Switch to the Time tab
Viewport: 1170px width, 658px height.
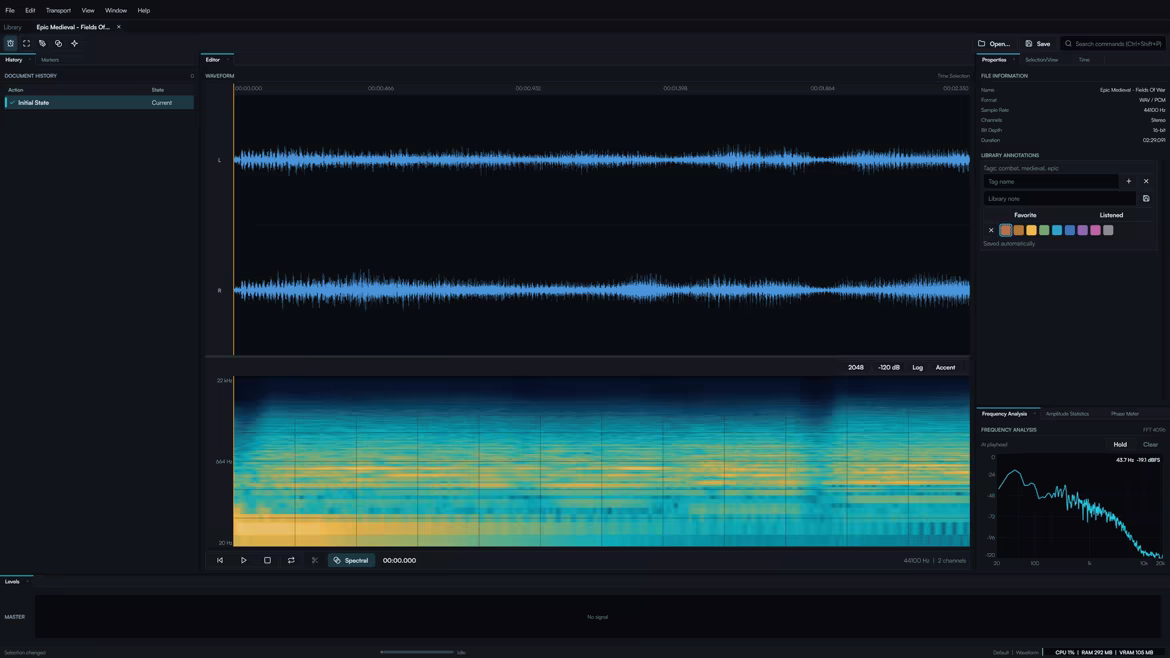pyautogui.click(x=1084, y=60)
